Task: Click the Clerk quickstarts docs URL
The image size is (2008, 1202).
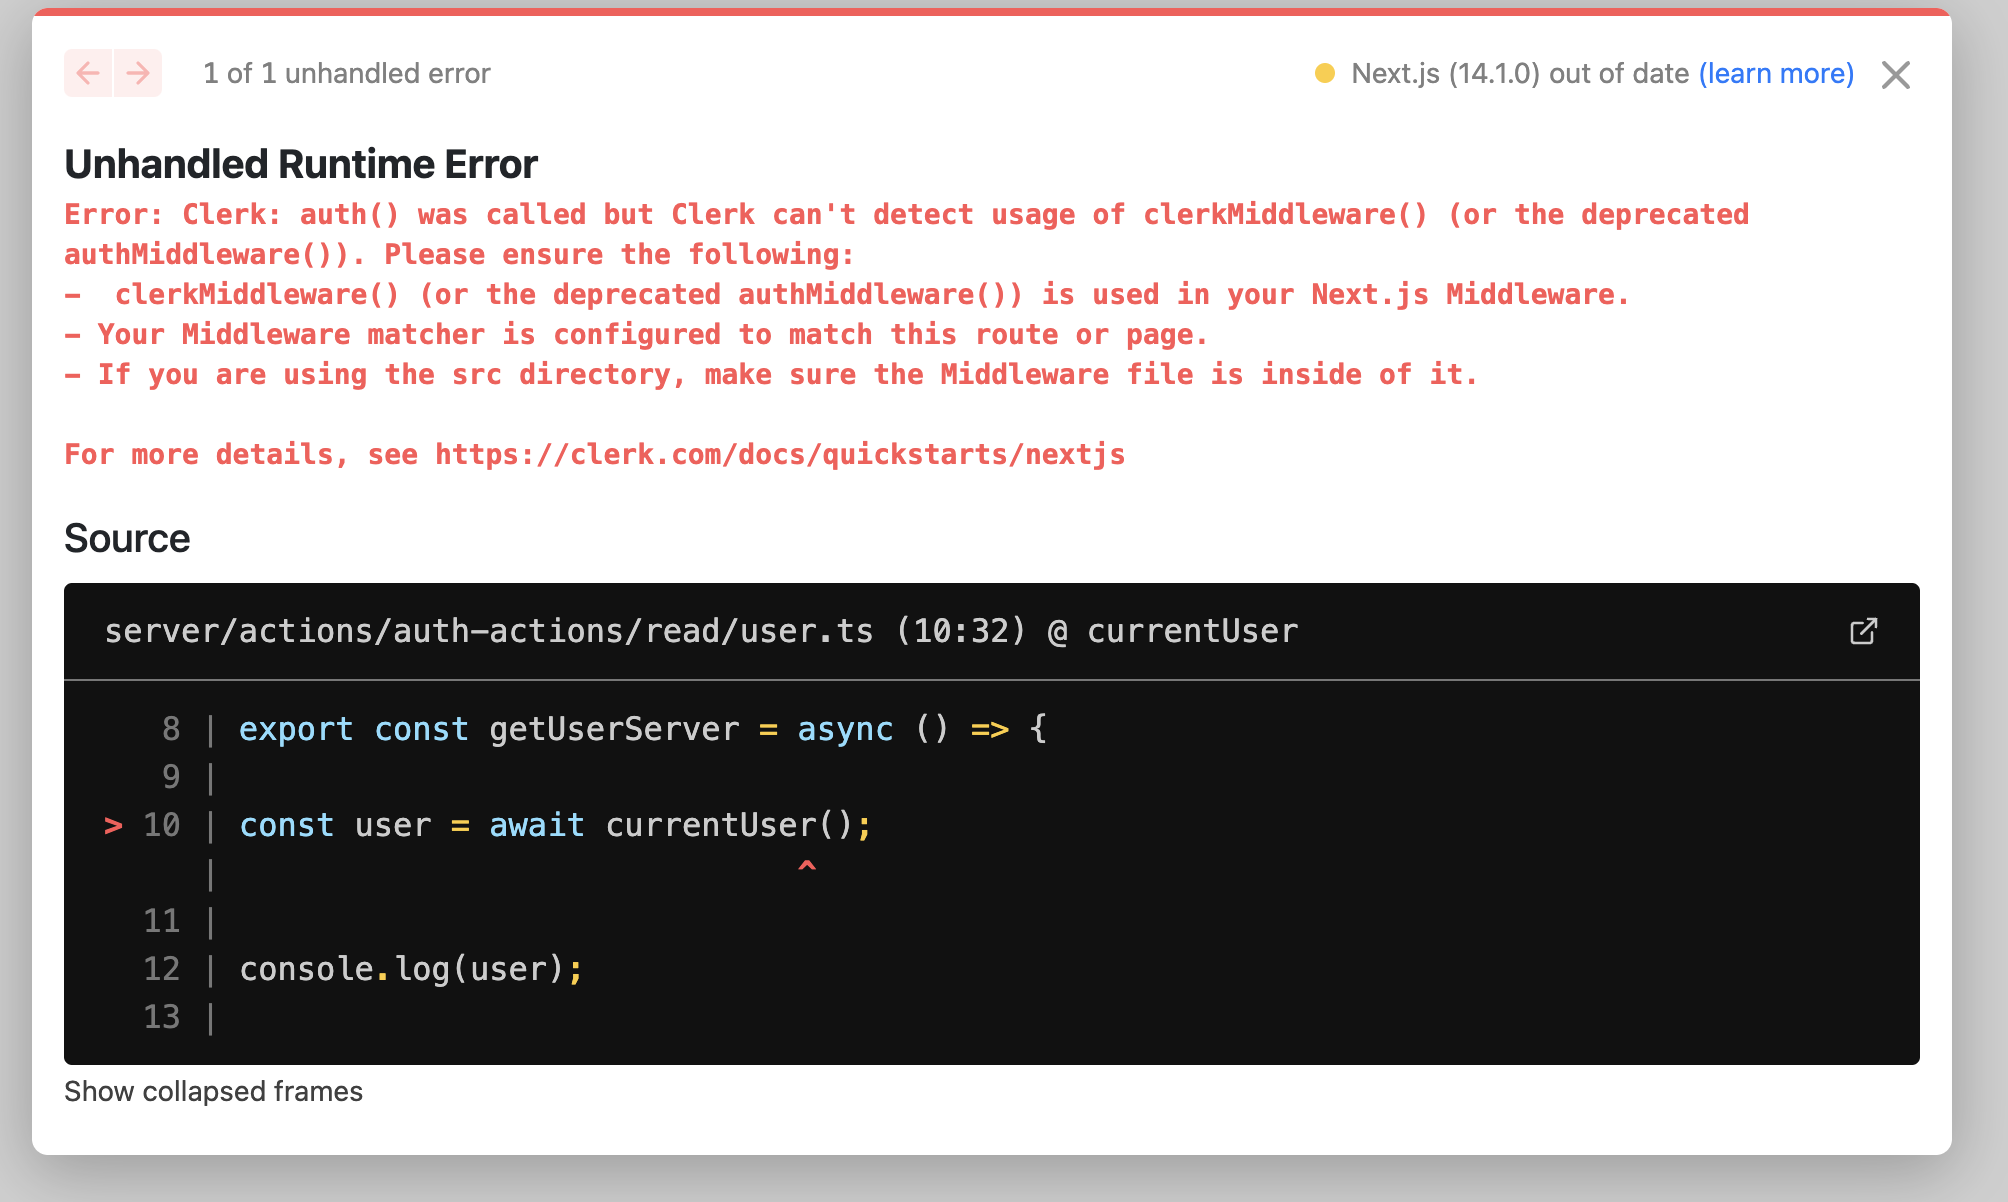Action: [x=780, y=454]
